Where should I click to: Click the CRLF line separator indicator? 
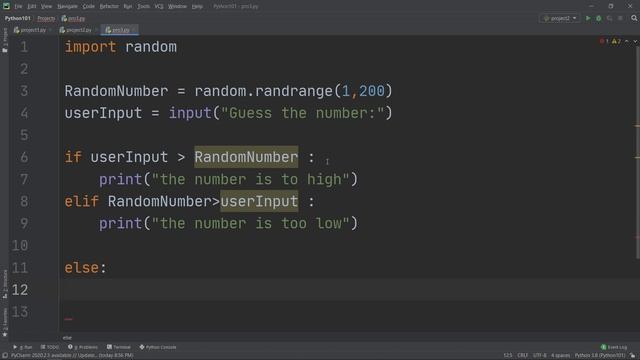pyautogui.click(x=522, y=356)
